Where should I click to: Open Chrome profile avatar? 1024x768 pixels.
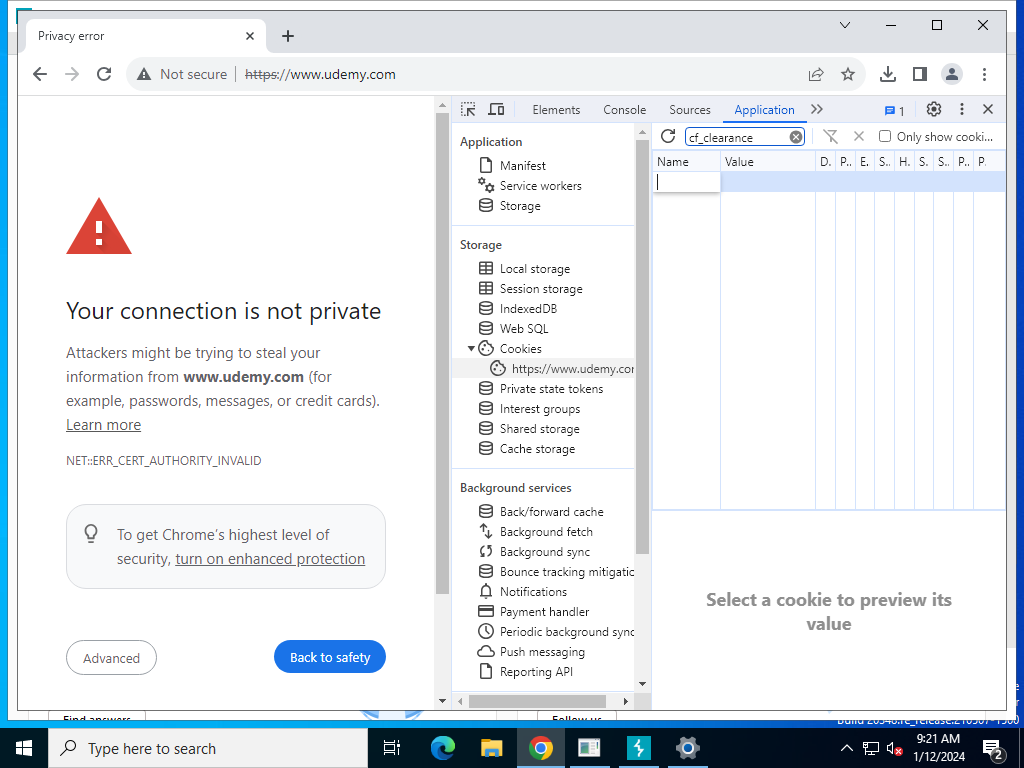coord(952,74)
